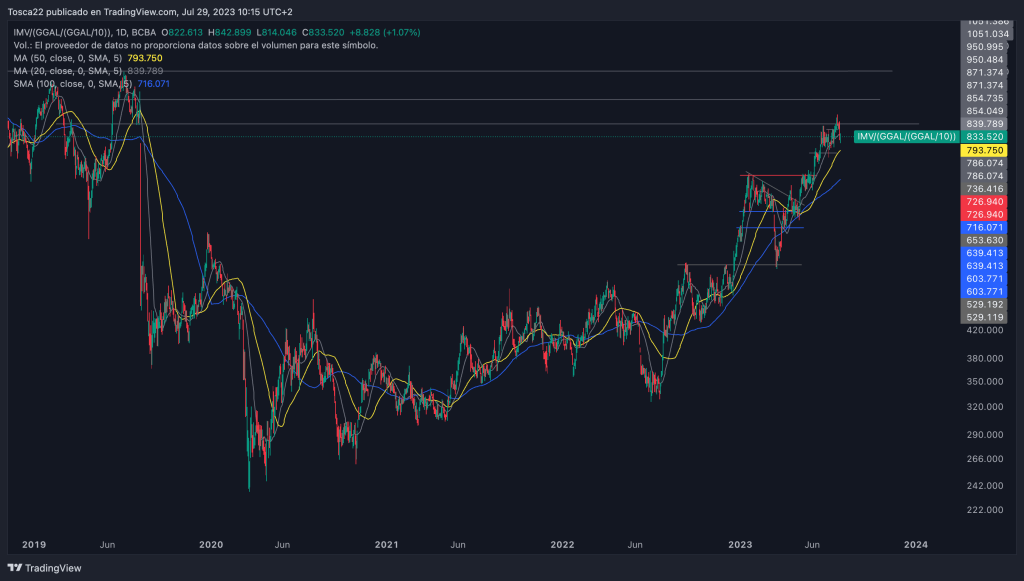Click the yellow 793.750 label on price axis
Image resolution: width=1024 pixels, height=581 pixels.
[x=984, y=150]
